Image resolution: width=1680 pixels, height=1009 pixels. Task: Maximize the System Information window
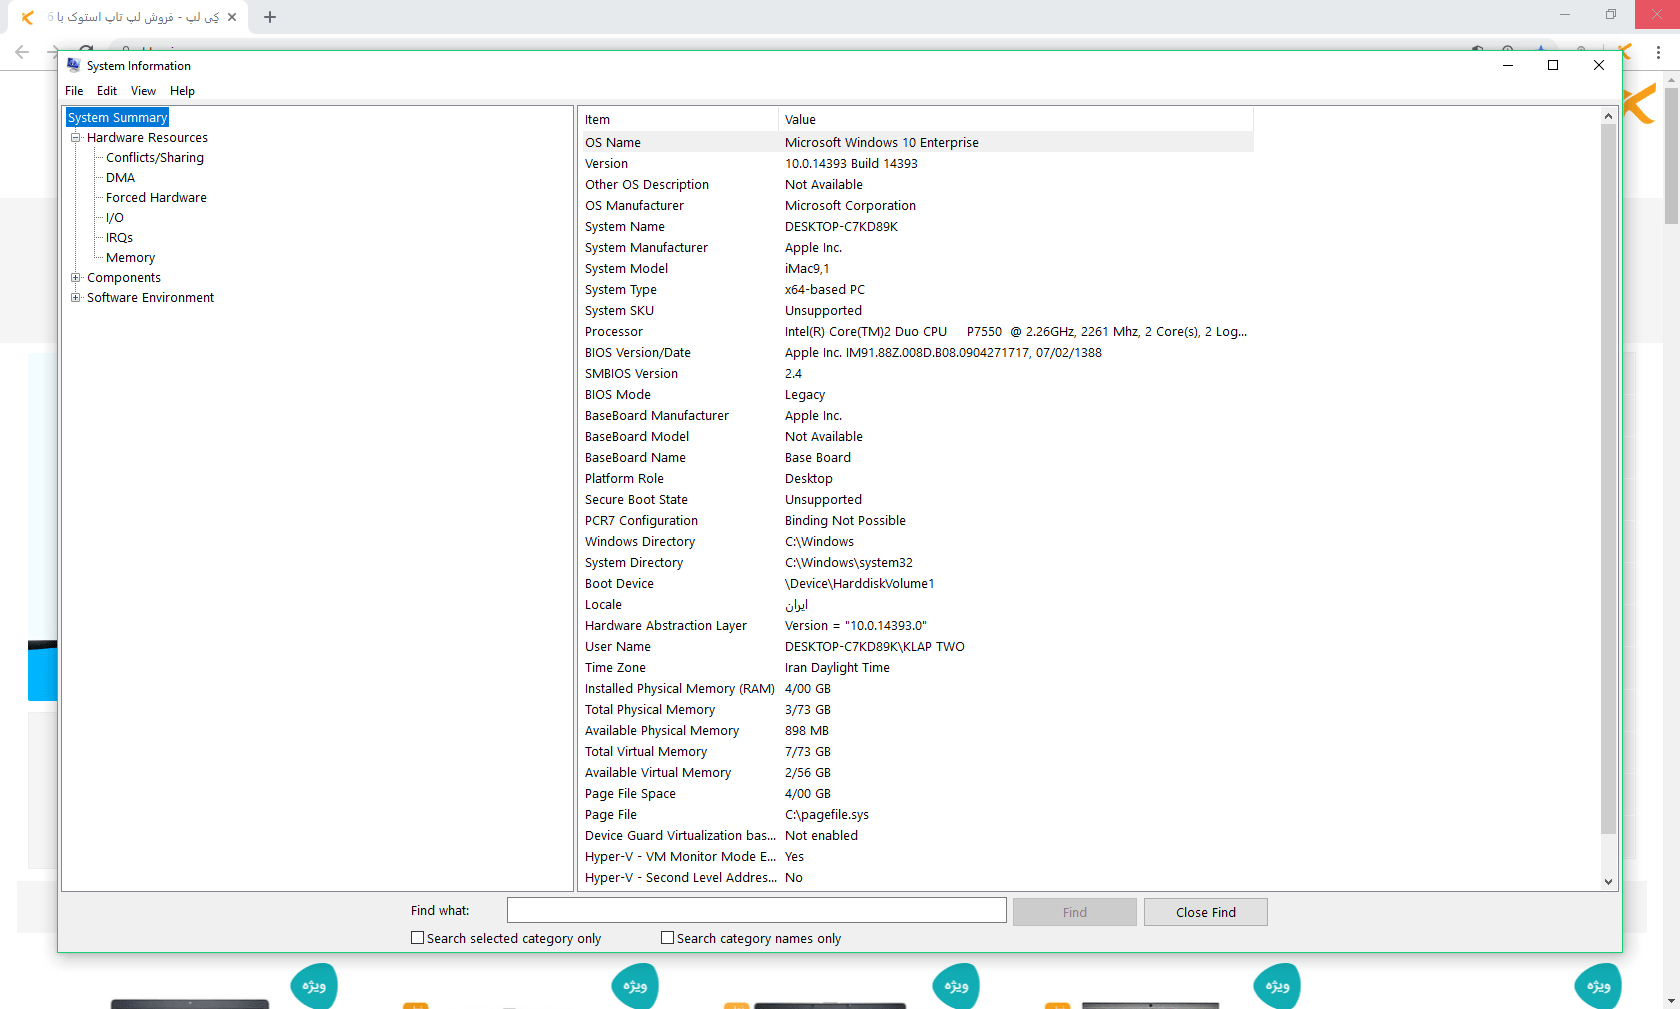[1553, 65]
